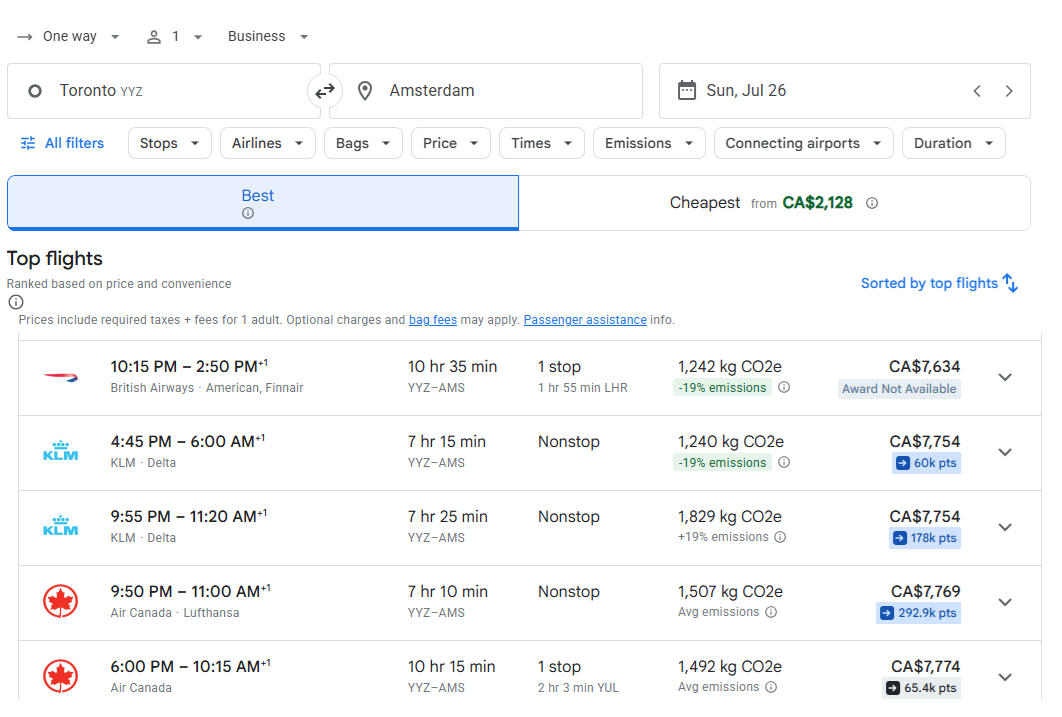Click KLM logo on 9:55 PM flight

(61, 526)
